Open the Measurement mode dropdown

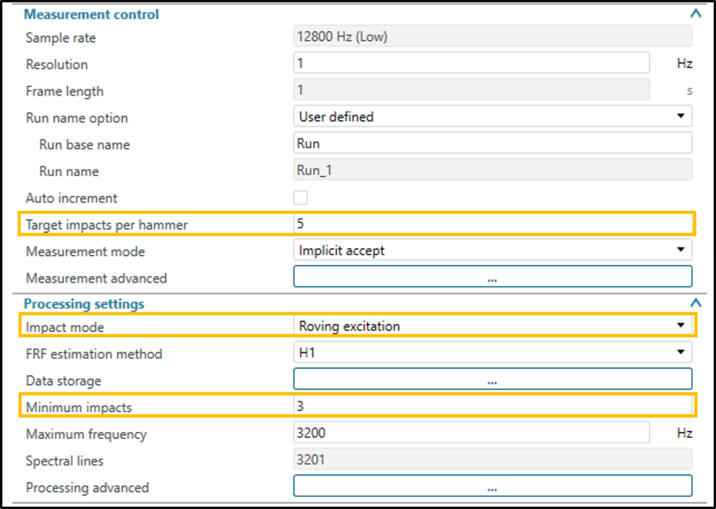coord(492,250)
